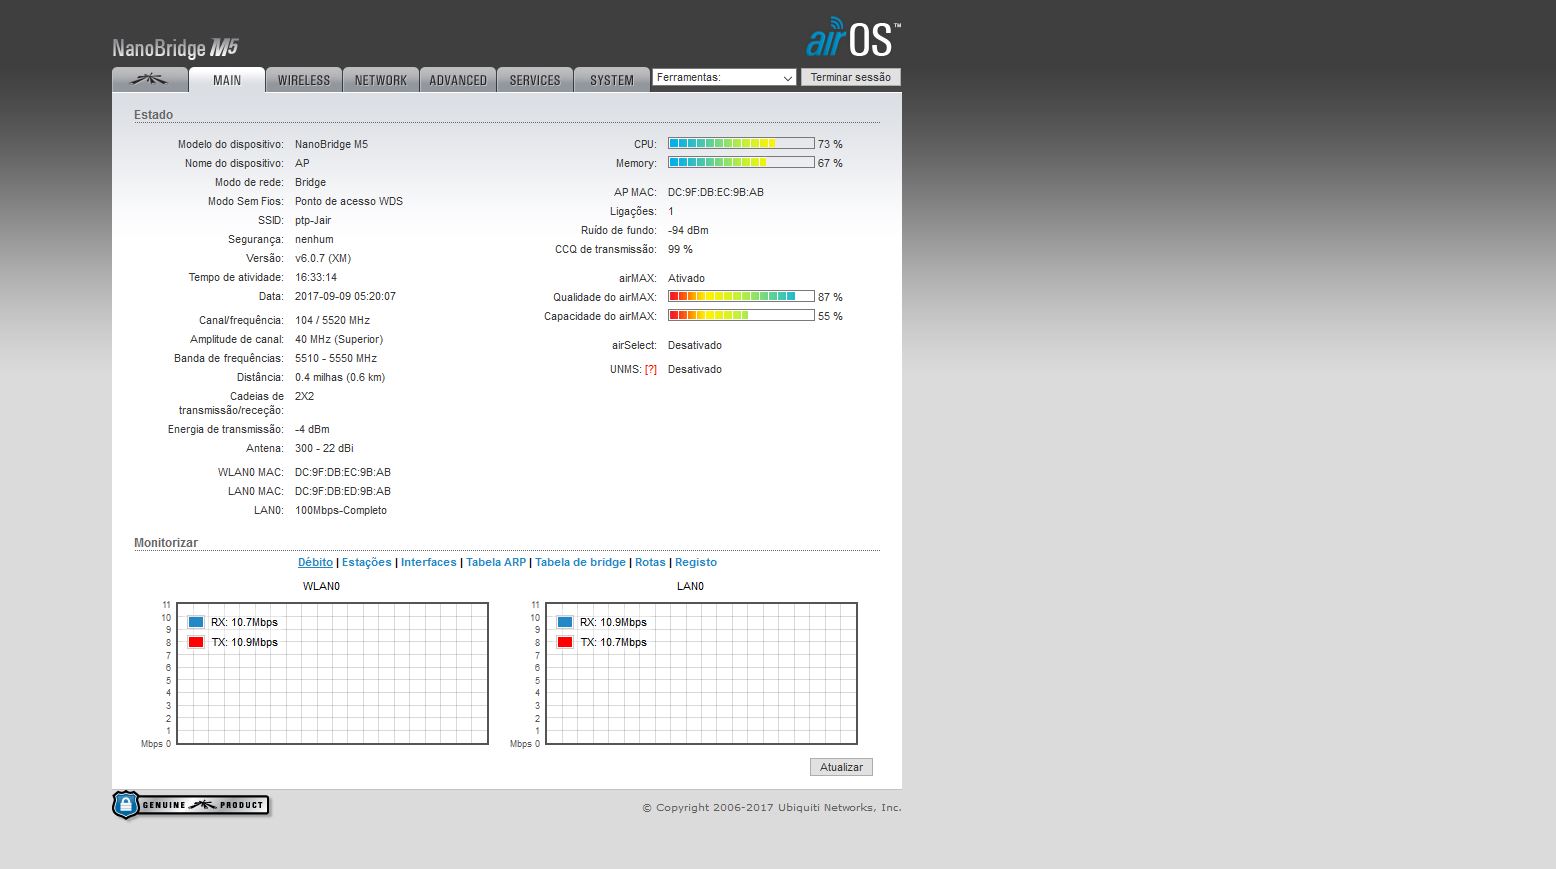This screenshot has width=1556, height=869.
Task: Open the Interfaces link
Action: 429,563
